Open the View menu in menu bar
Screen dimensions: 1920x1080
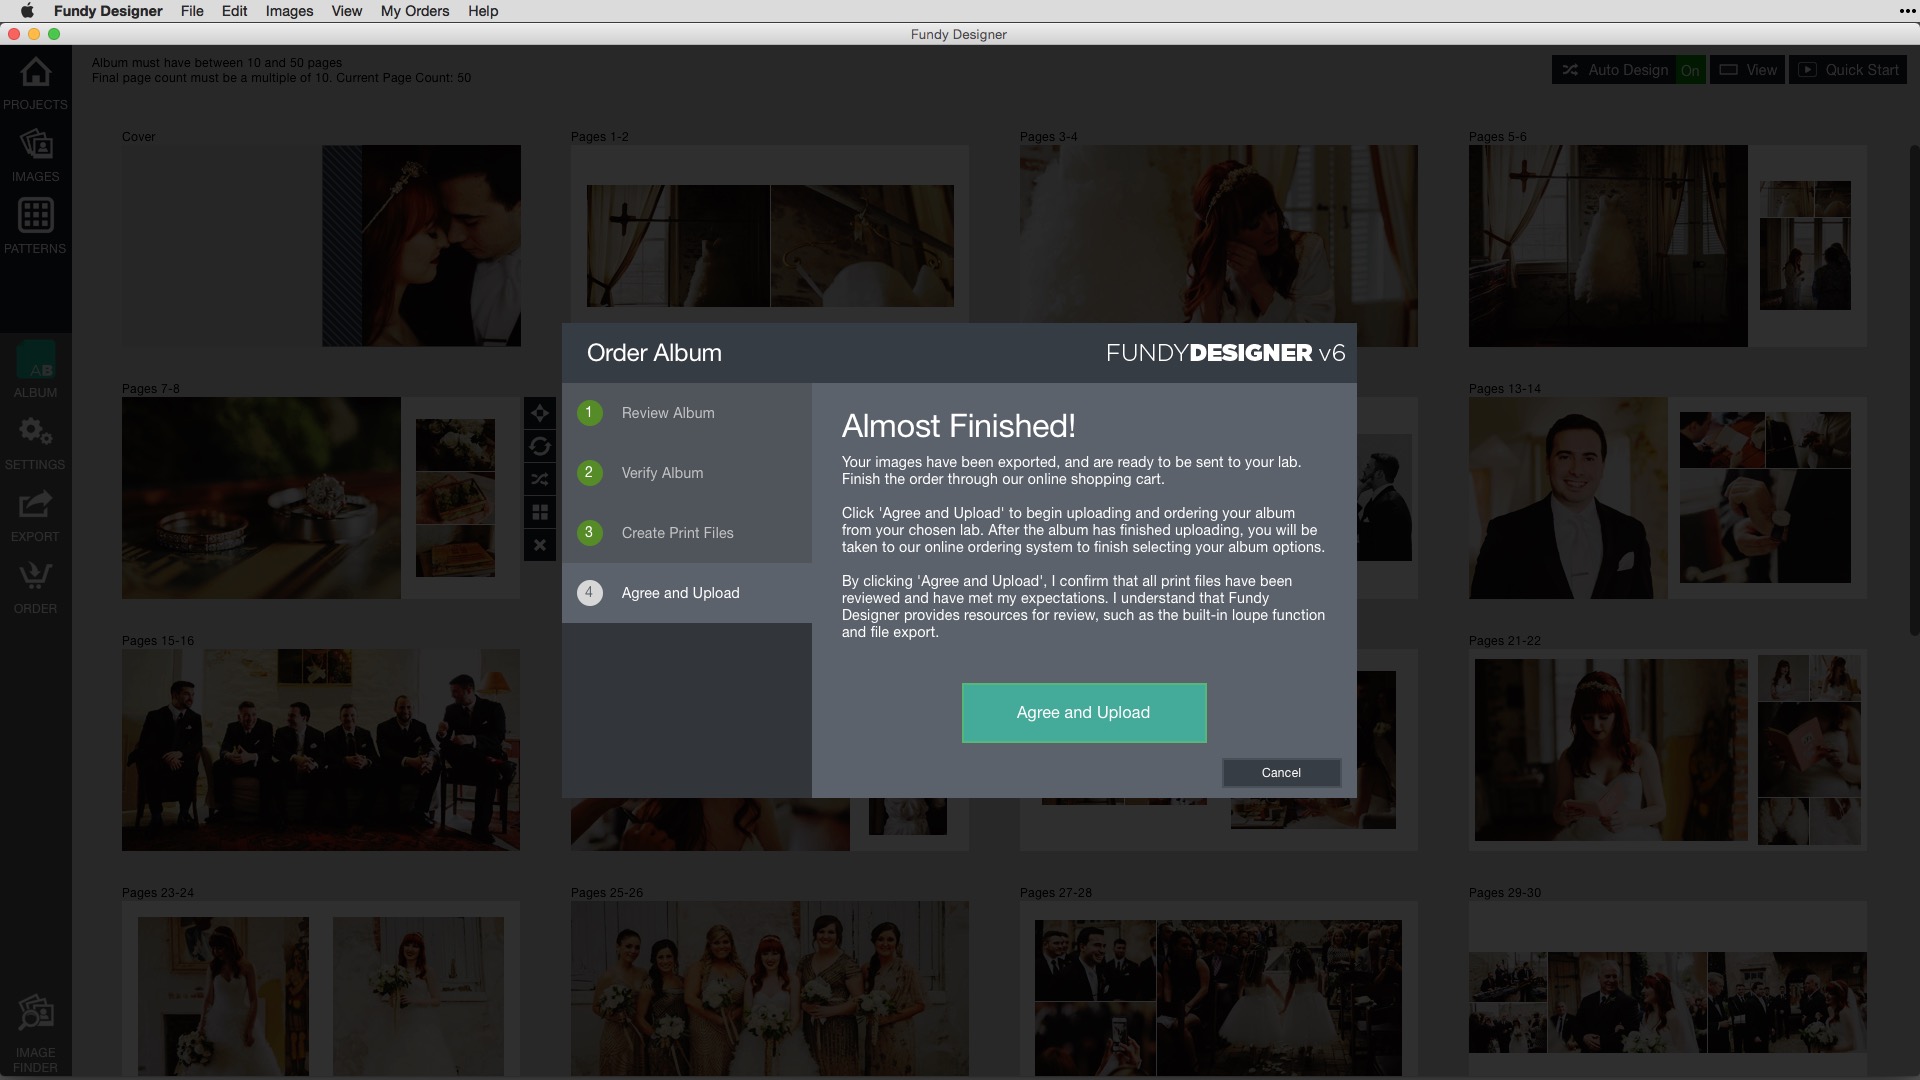coord(346,11)
